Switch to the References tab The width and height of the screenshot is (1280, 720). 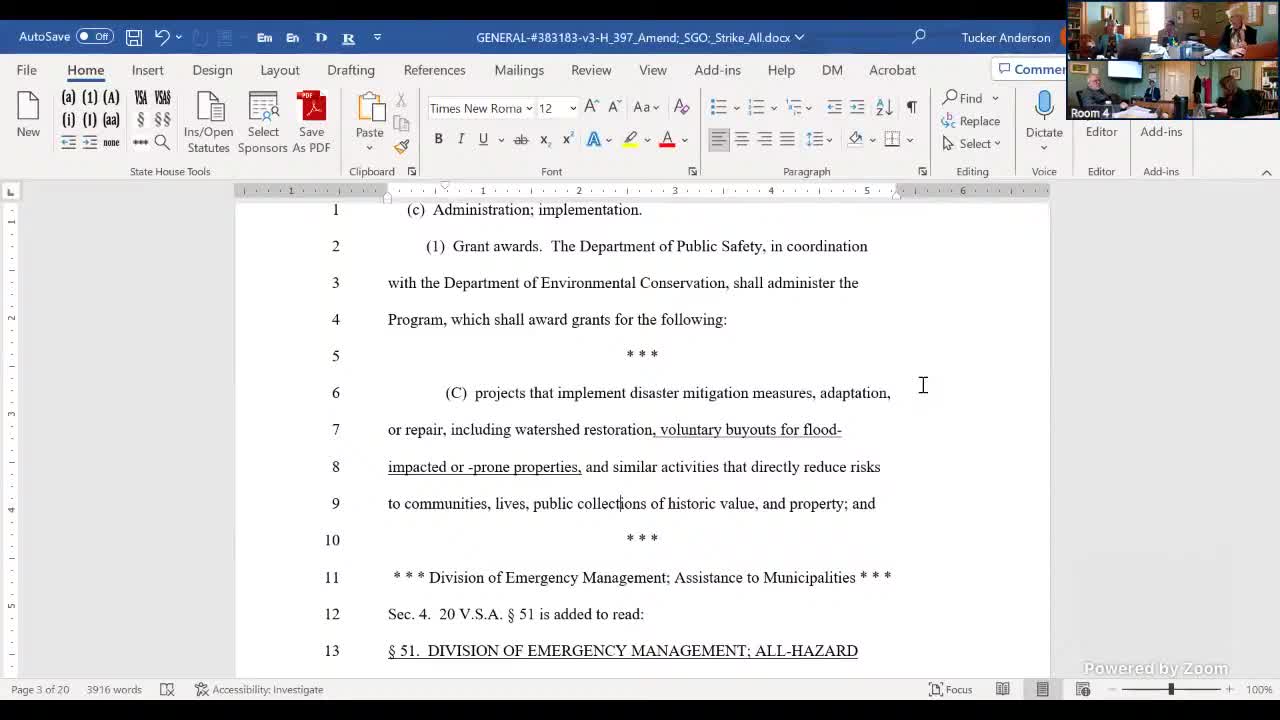click(x=434, y=70)
